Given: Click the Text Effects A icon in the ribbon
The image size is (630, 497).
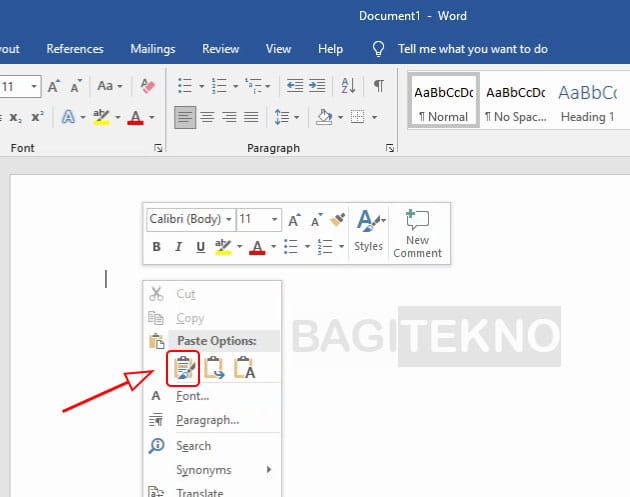Looking at the screenshot, I should click(68, 117).
